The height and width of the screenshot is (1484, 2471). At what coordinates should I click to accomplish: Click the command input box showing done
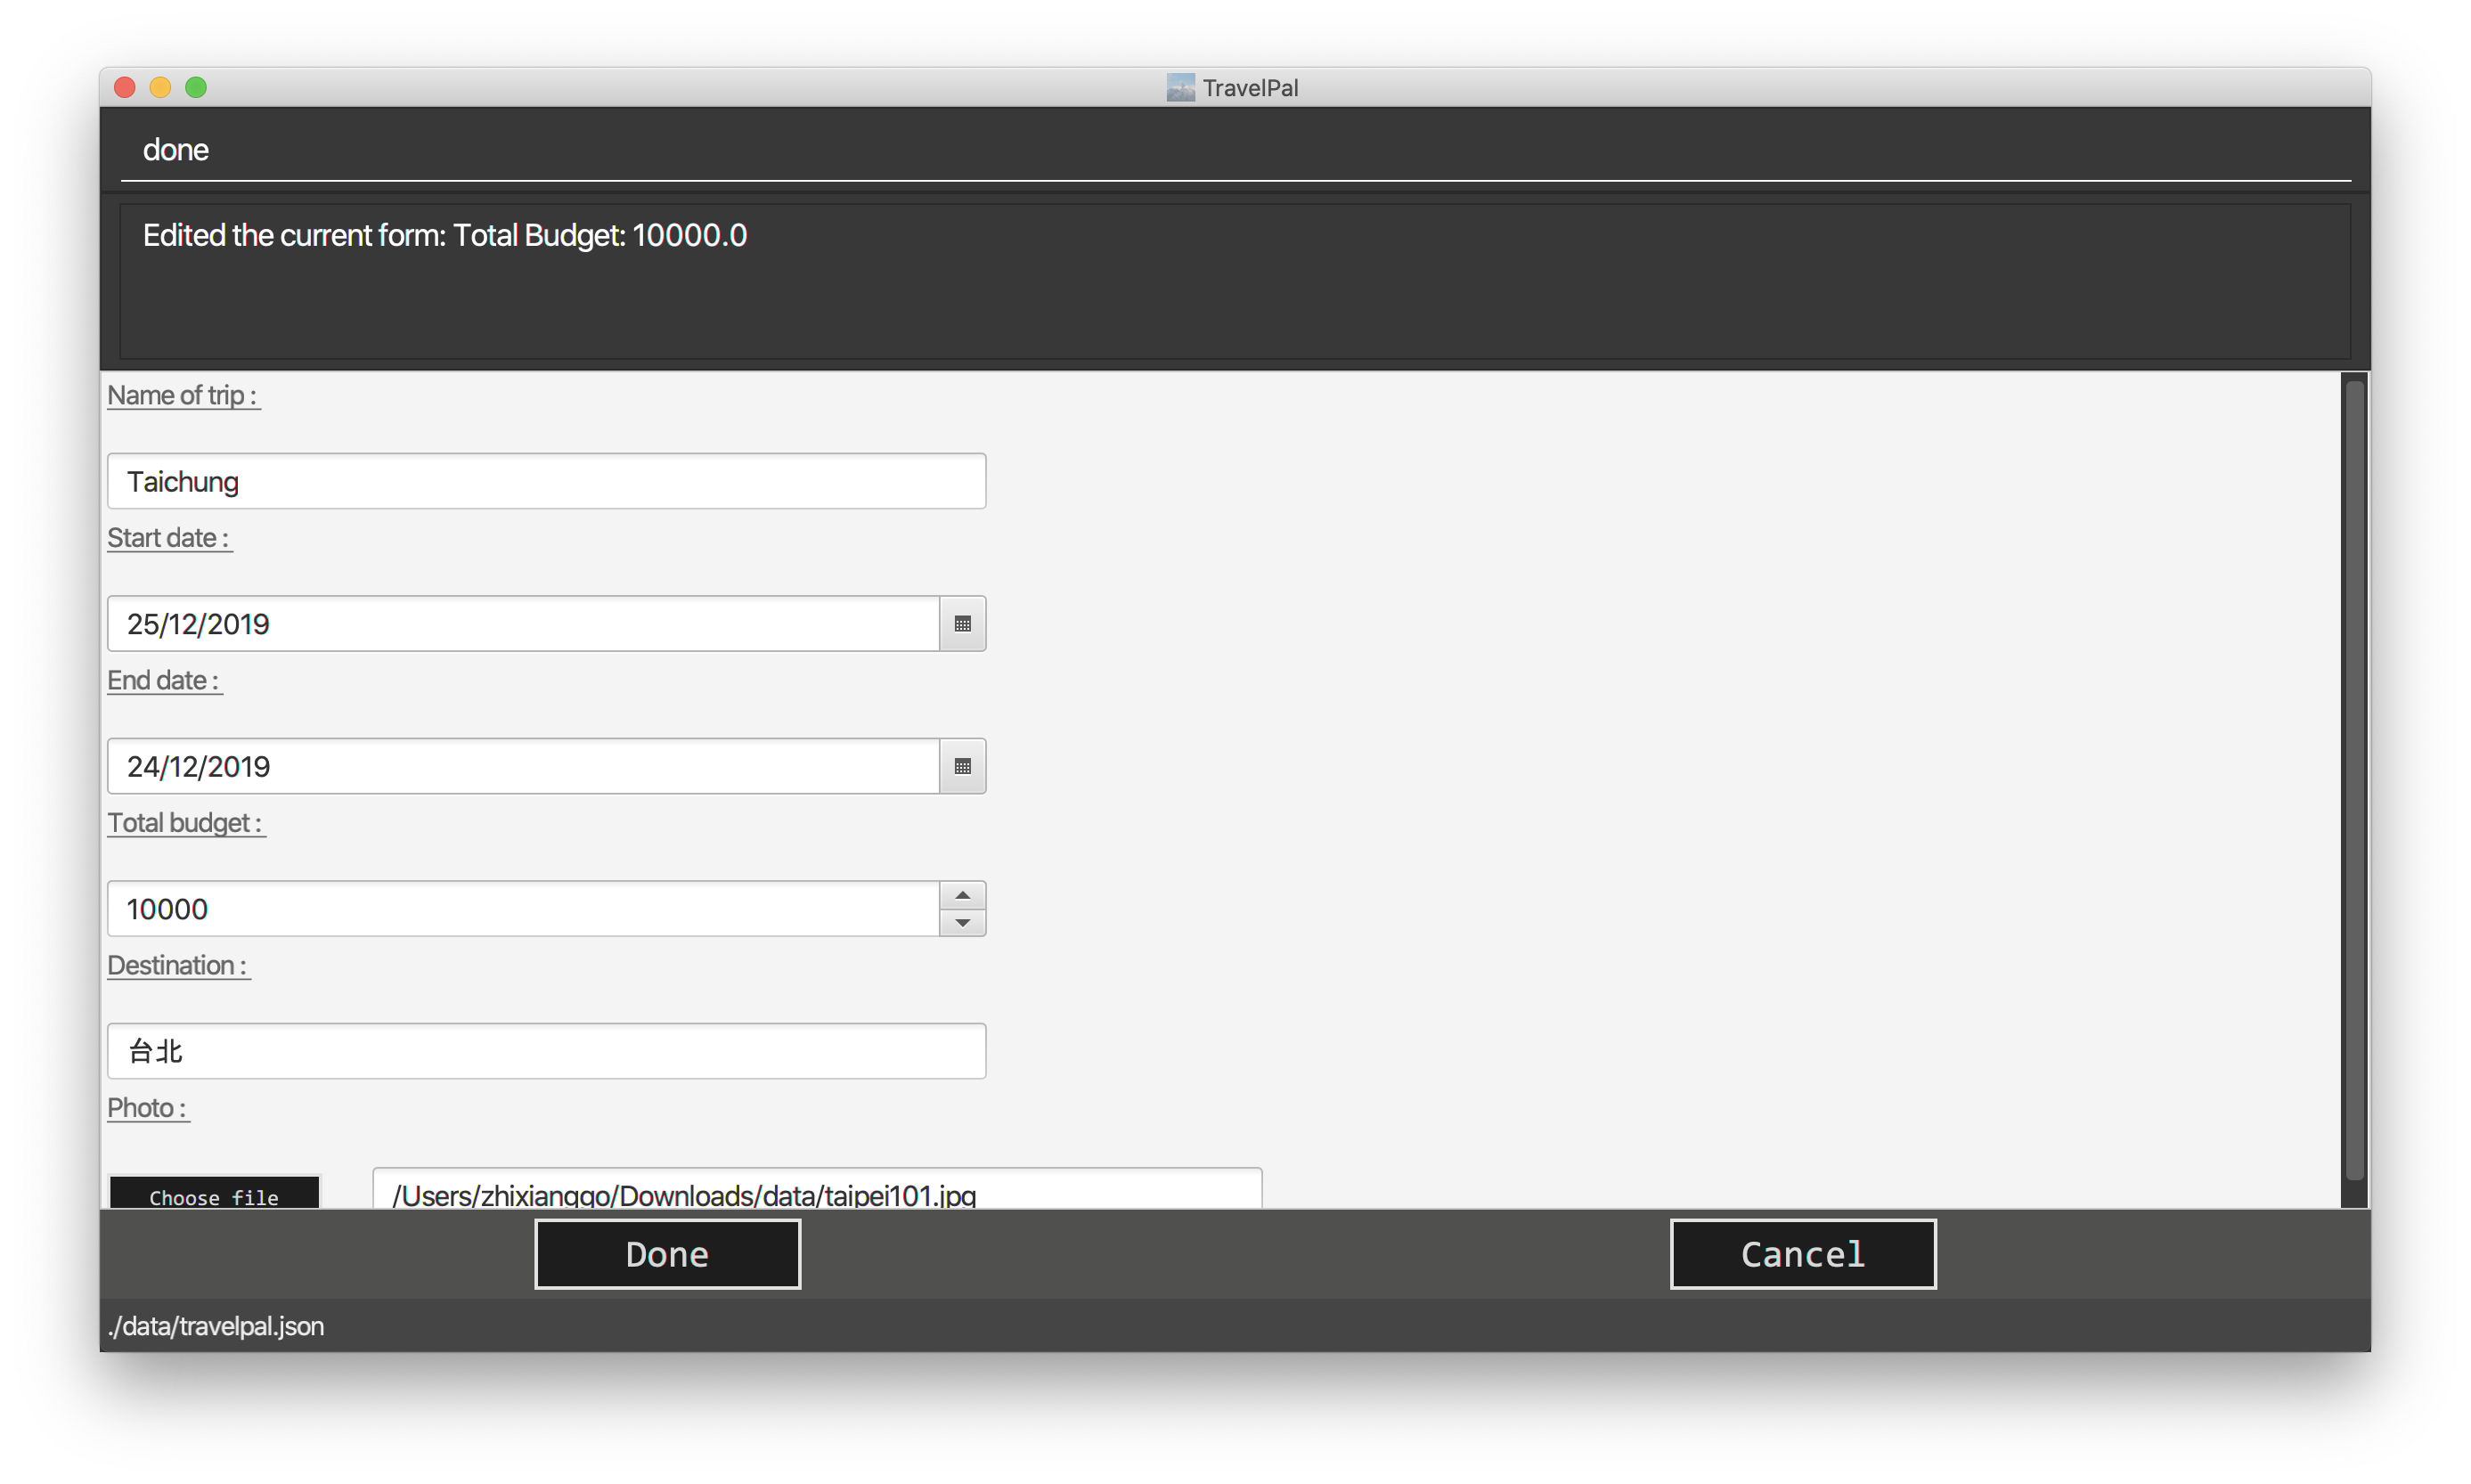tap(1234, 150)
